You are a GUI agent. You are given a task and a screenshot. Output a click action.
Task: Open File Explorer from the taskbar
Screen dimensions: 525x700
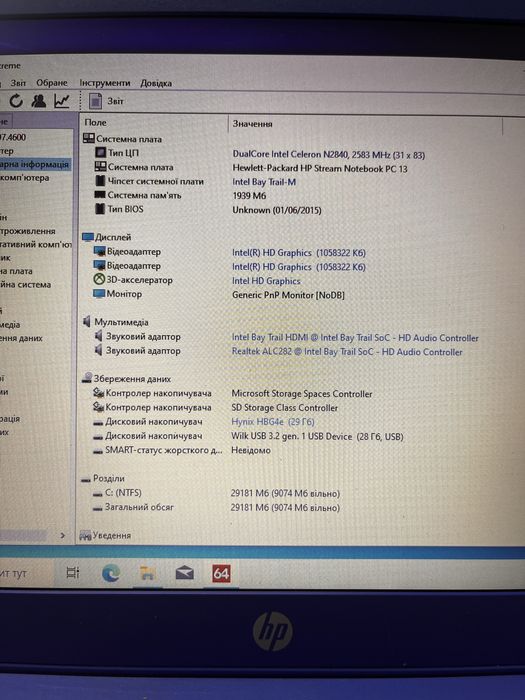click(147, 573)
